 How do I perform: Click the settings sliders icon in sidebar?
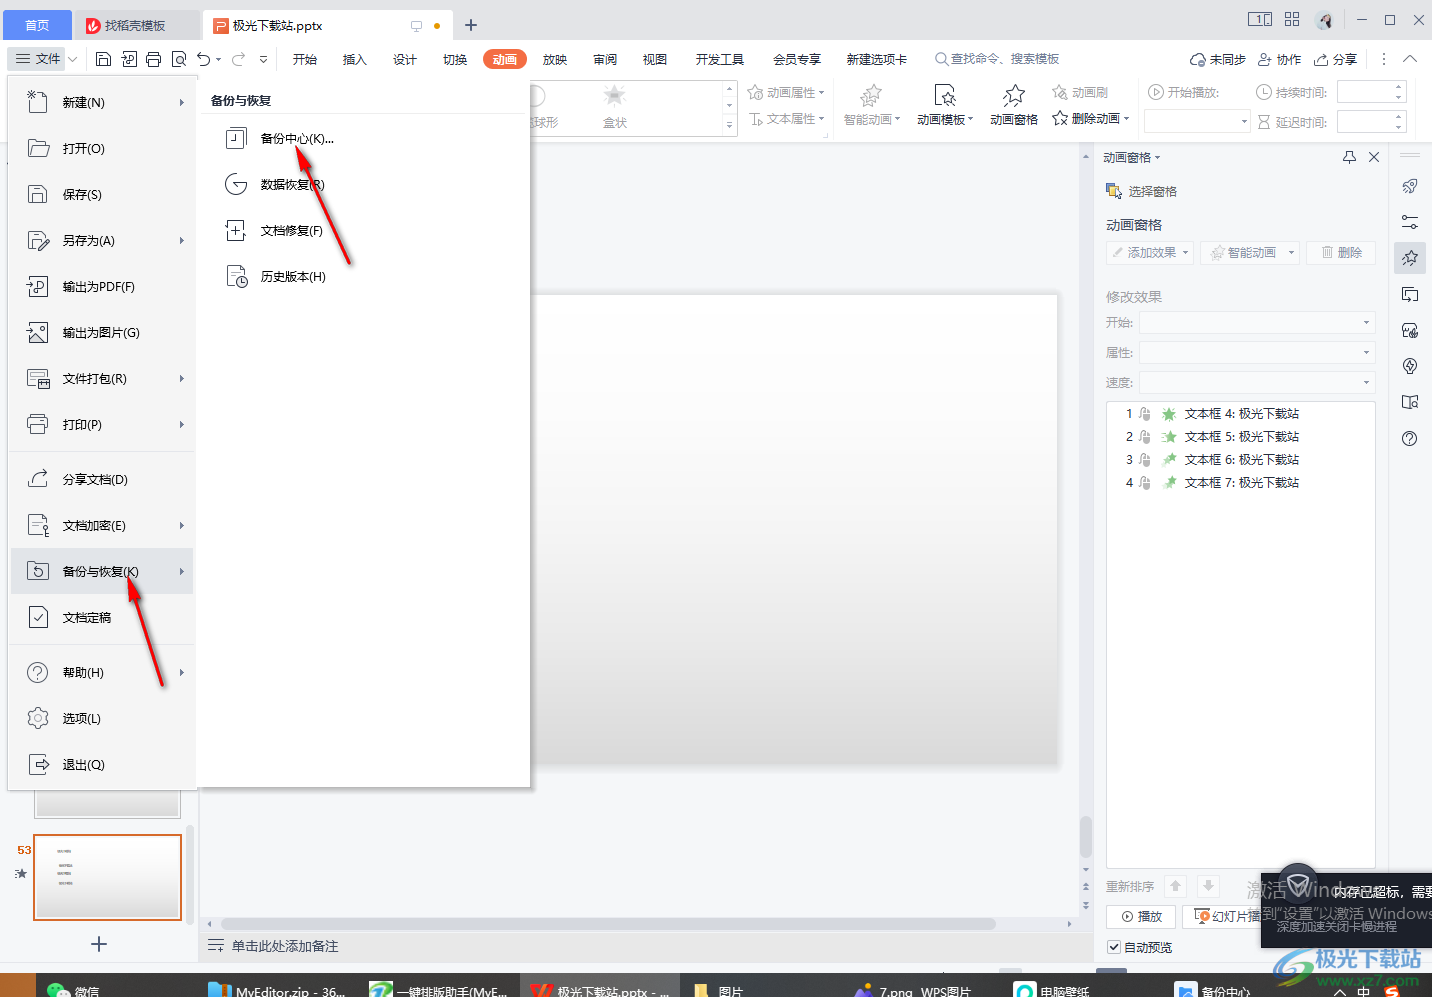tap(1410, 222)
